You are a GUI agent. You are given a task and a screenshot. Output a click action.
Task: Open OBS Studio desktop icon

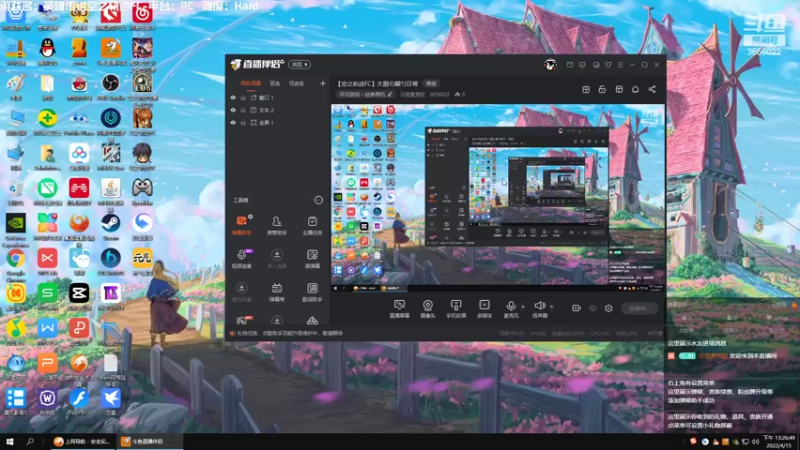click(x=110, y=86)
